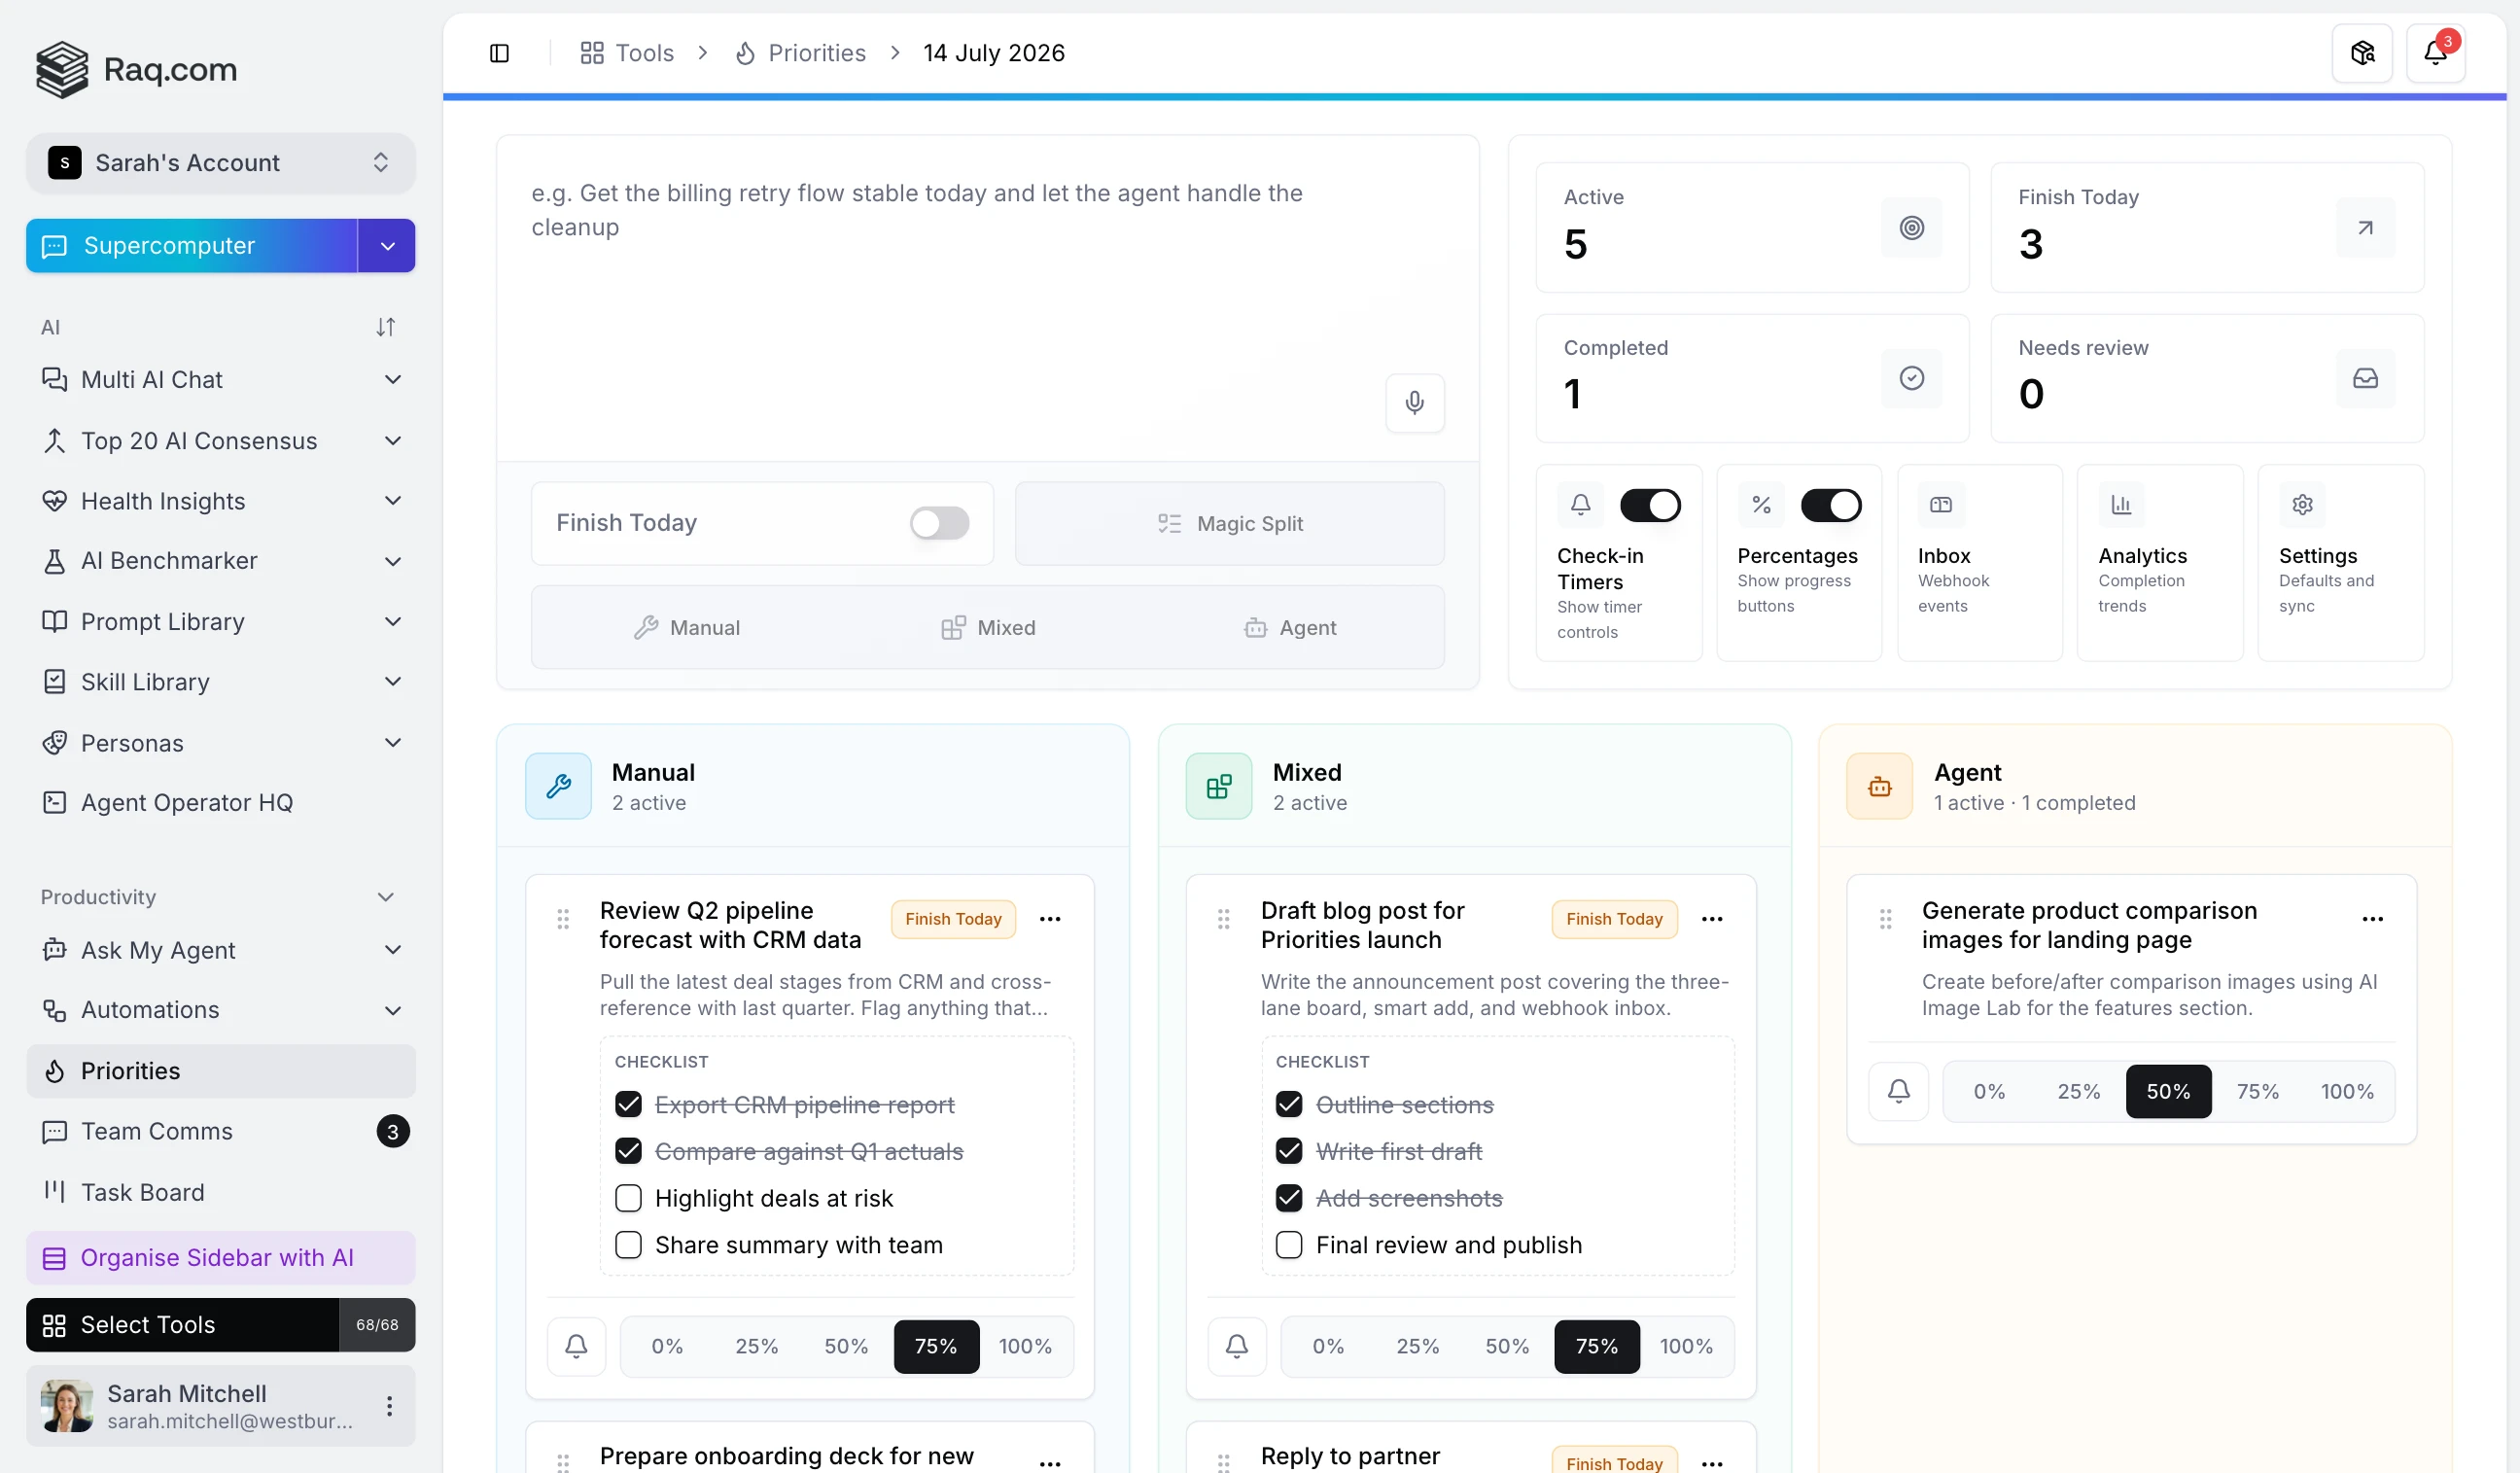Image resolution: width=2520 pixels, height=1473 pixels.
Task: Uncheck Export CRM pipeline report
Action: pyautogui.click(x=628, y=1105)
